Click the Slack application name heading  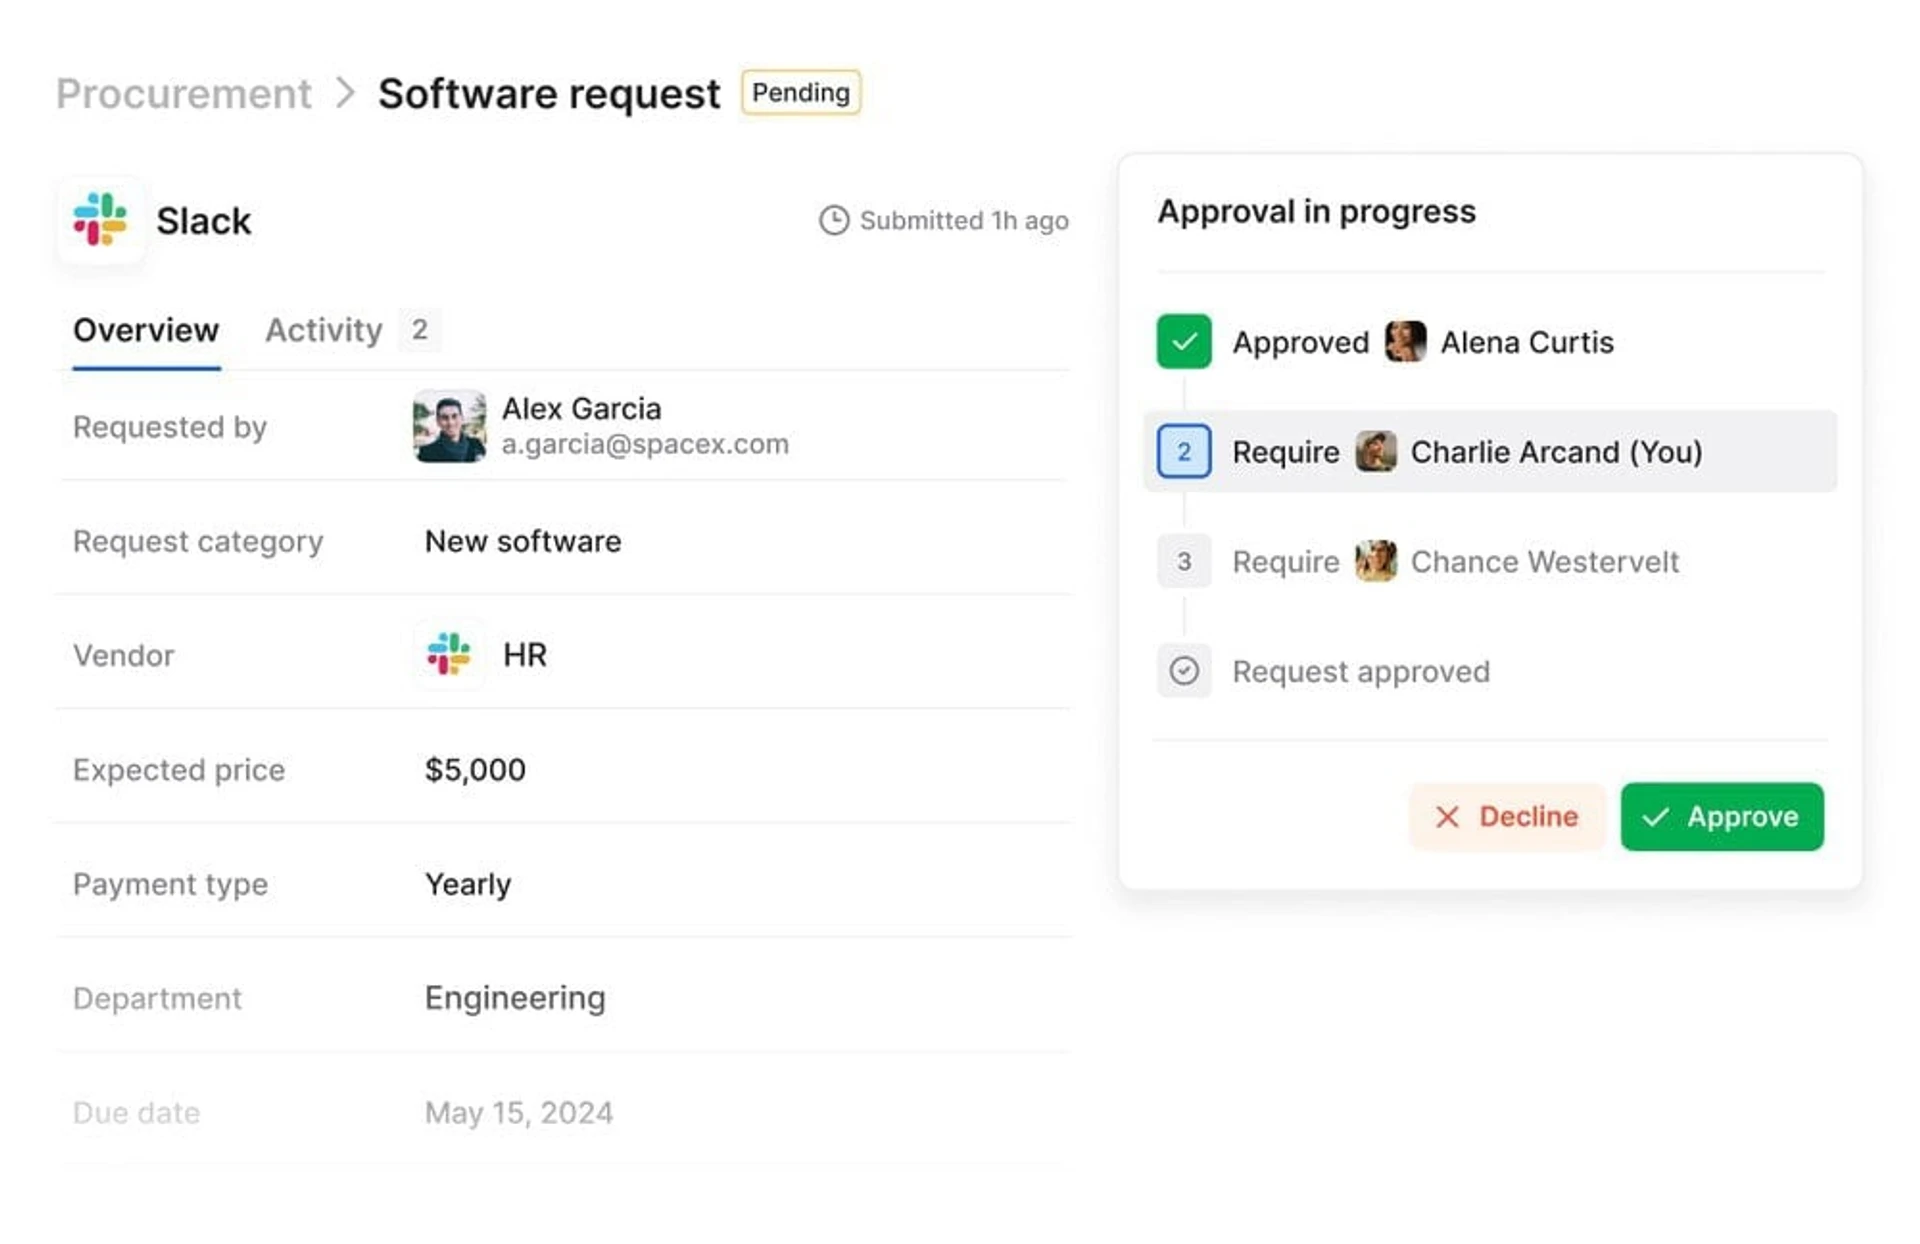pyautogui.click(x=204, y=221)
